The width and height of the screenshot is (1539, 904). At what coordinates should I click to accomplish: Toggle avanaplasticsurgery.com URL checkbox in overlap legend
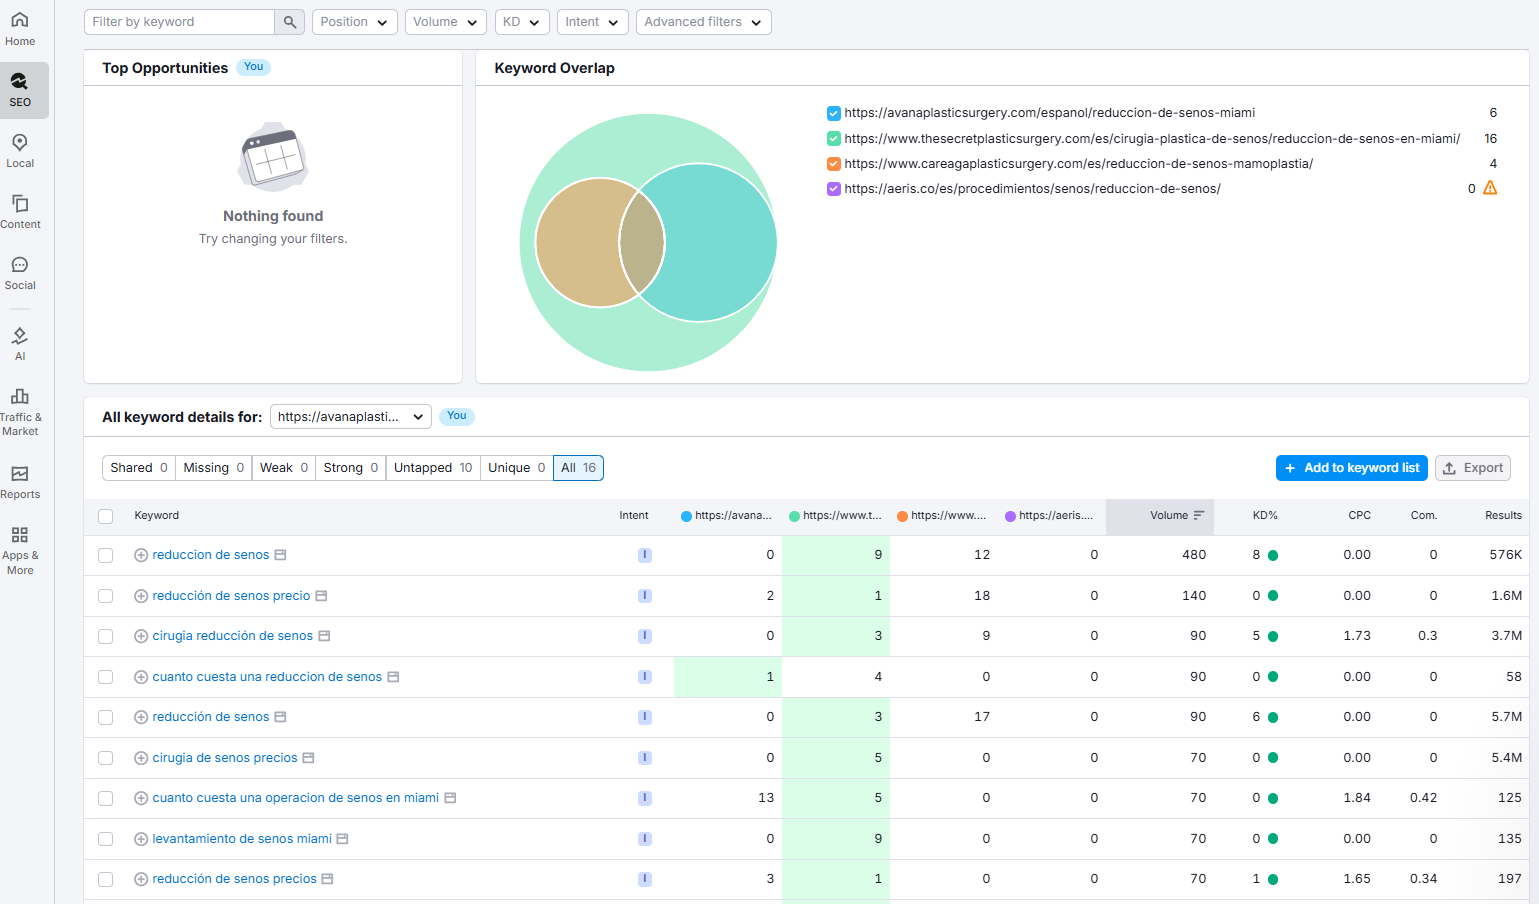click(x=834, y=113)
